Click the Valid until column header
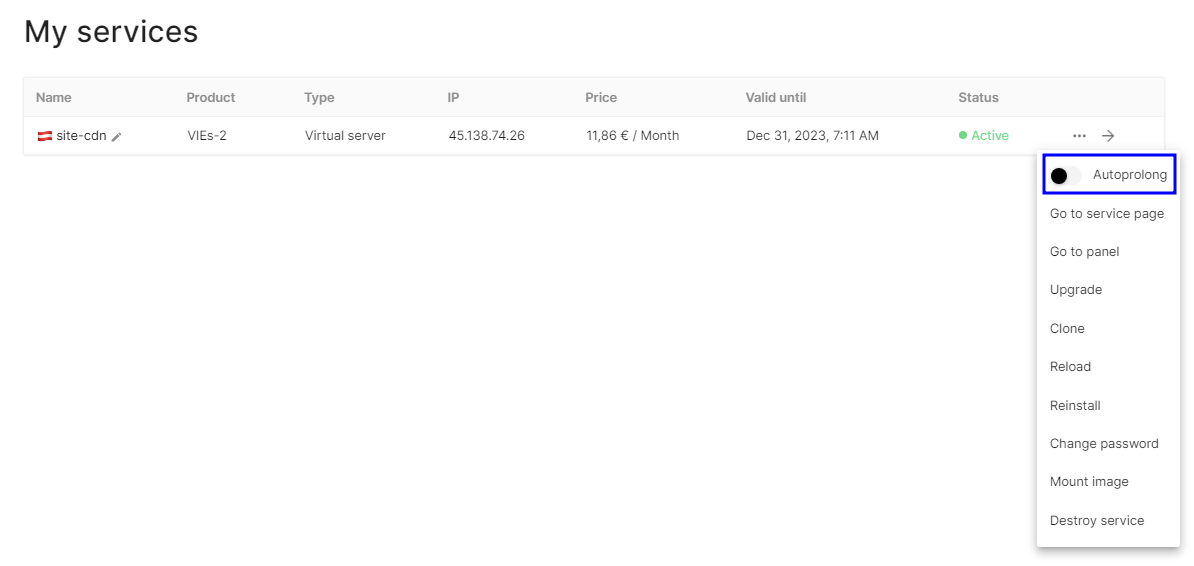The image size is (1194, 566). pyautogui.click(x=775, y=97)
